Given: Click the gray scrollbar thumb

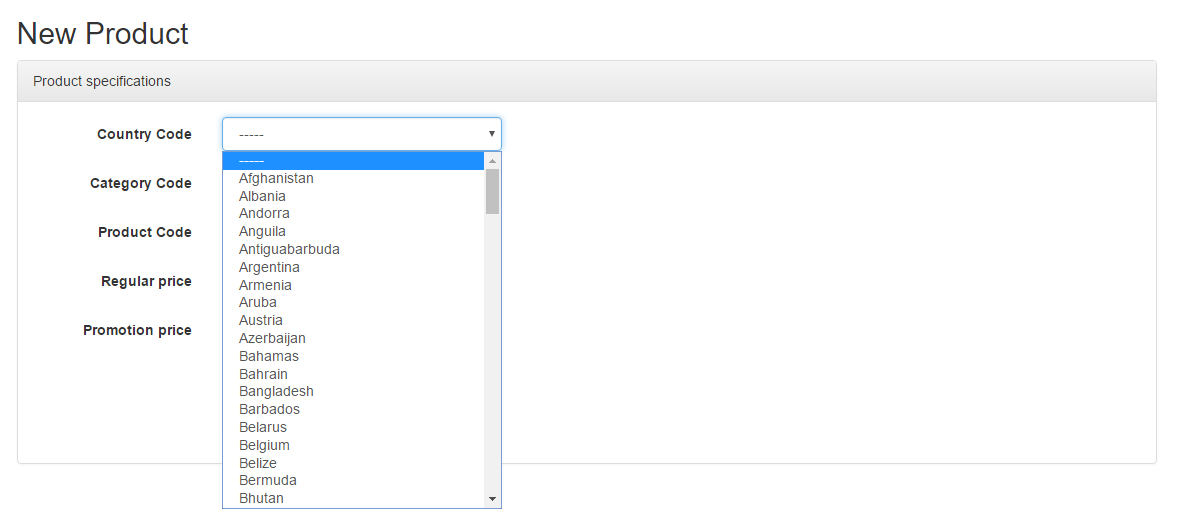Looking at the screenshot, I should click(x=492, y=191).
